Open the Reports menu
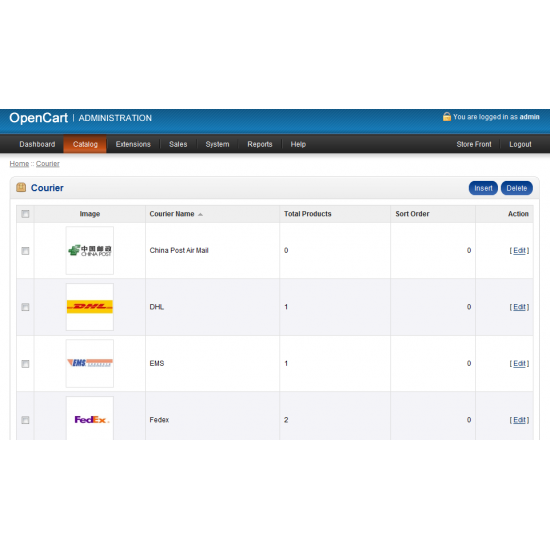550x550 pixels. point(260,144)
